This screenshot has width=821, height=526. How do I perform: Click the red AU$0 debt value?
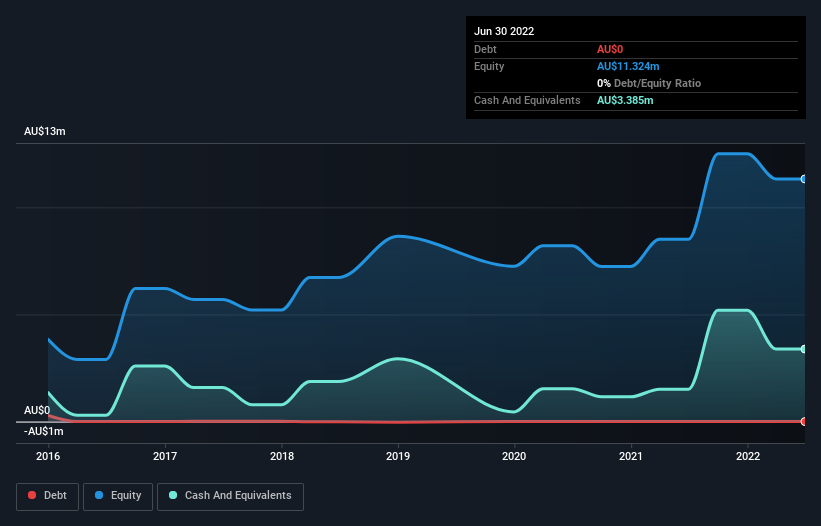coord(610,49)
